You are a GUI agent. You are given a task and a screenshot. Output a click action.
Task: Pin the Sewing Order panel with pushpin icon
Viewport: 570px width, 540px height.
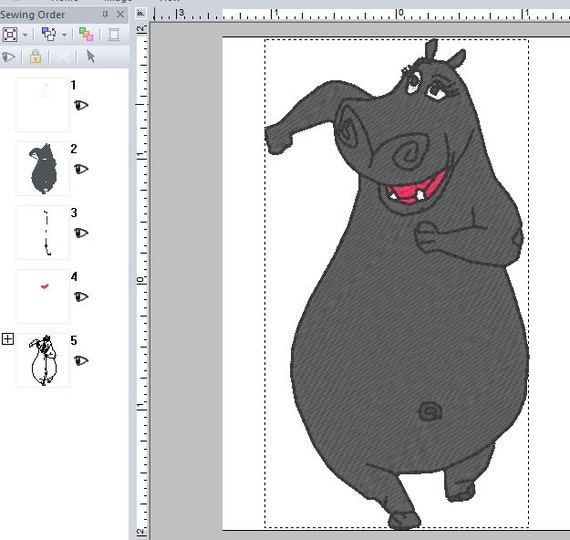point(105,15)
